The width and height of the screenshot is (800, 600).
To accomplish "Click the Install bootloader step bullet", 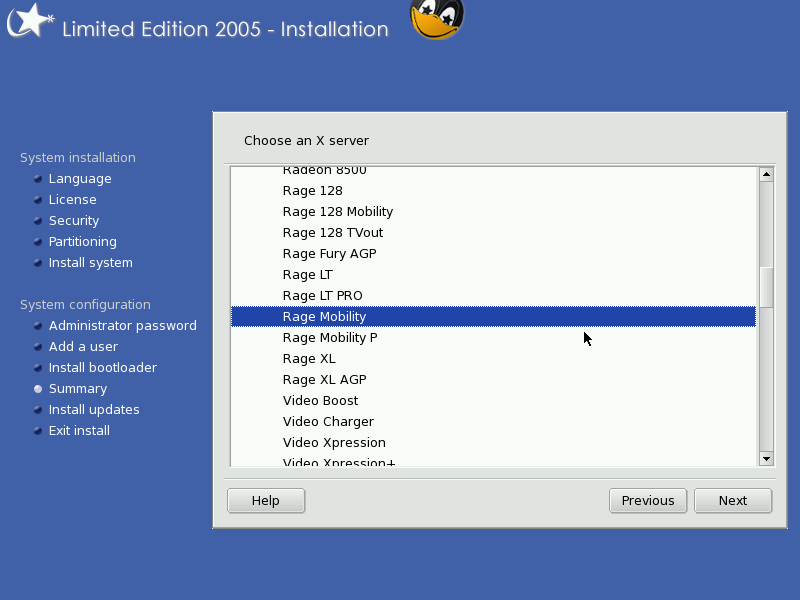I will click(x=38, y=368).
